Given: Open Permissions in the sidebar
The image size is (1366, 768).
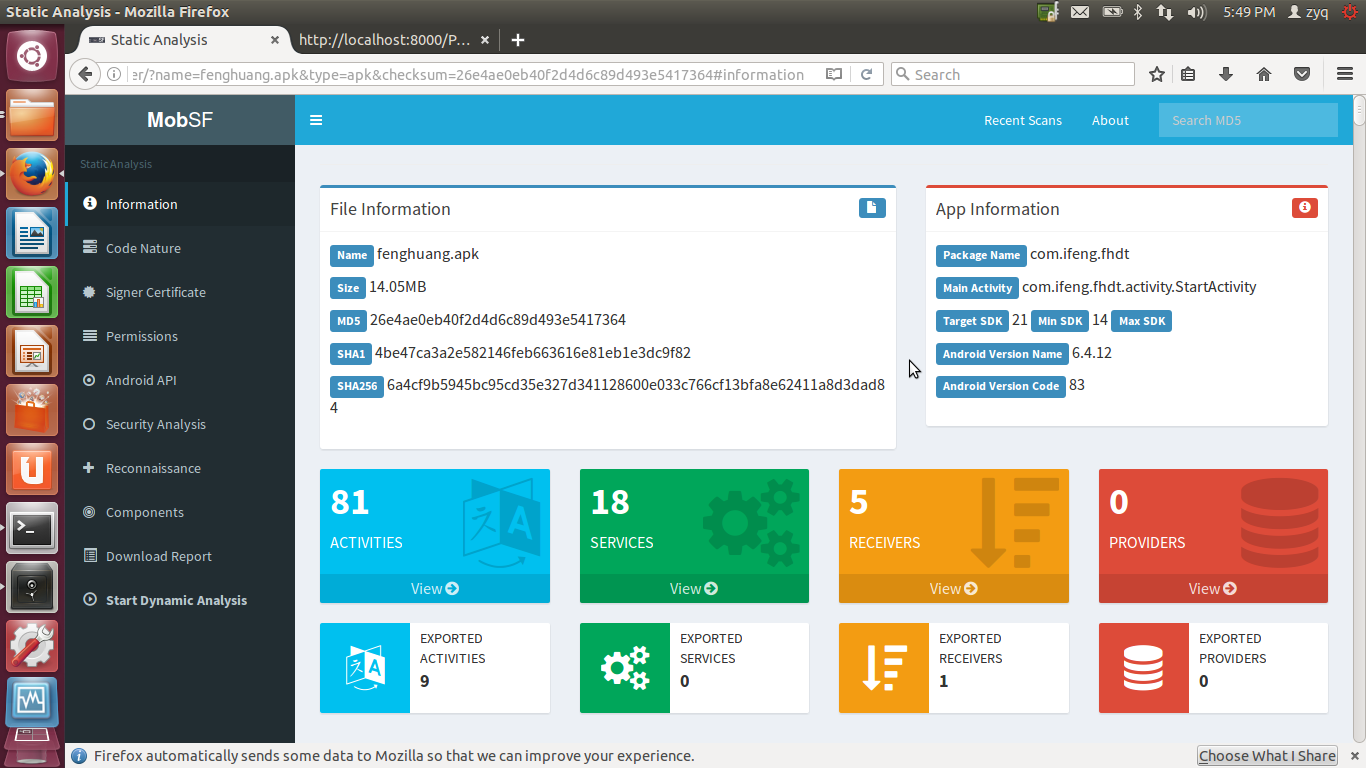Looking at the screenshot, I should tap(180, 336).
